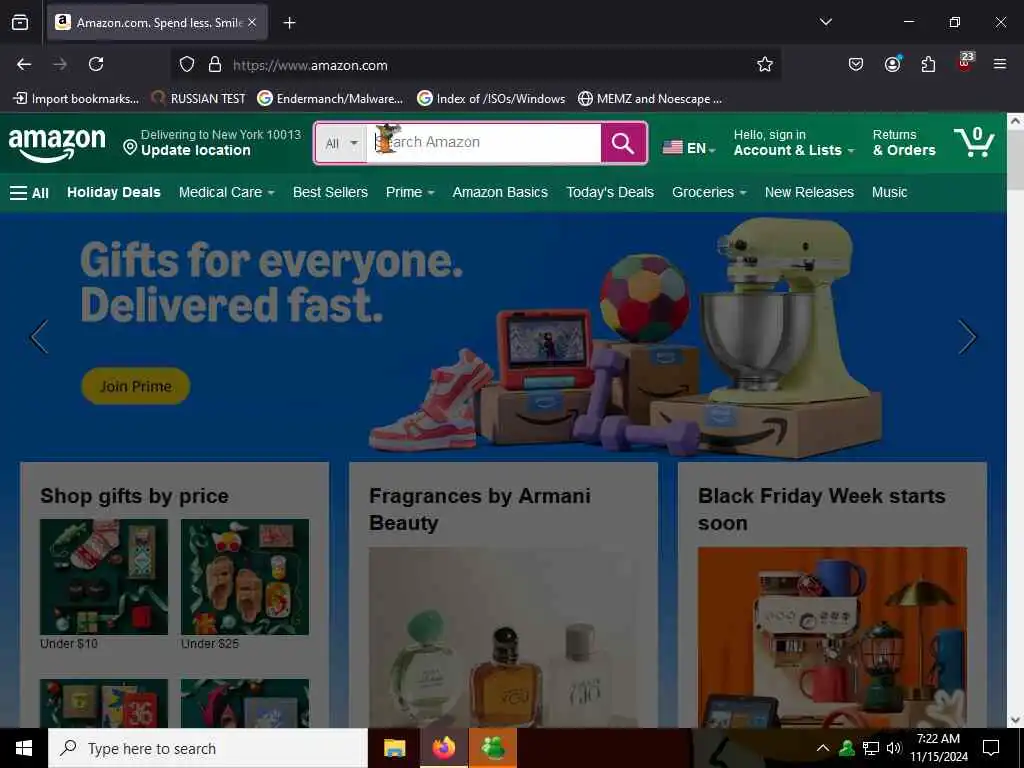The width and height of the screenshot is (1024, 768).
Task: Click the tracking protection shield icon
Action: (187, 65)
